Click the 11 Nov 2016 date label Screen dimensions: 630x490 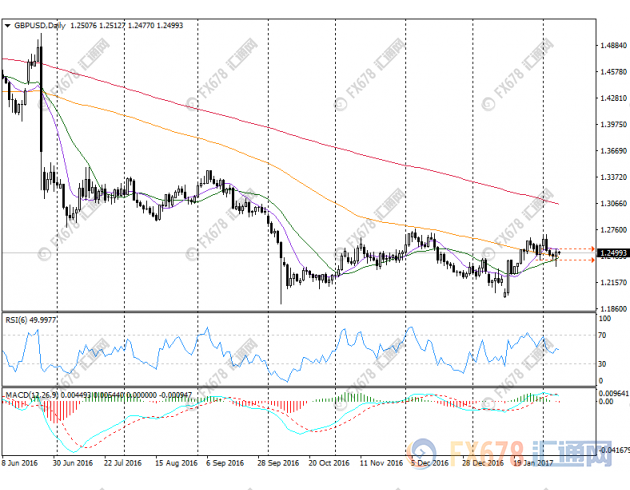(379, 464)
